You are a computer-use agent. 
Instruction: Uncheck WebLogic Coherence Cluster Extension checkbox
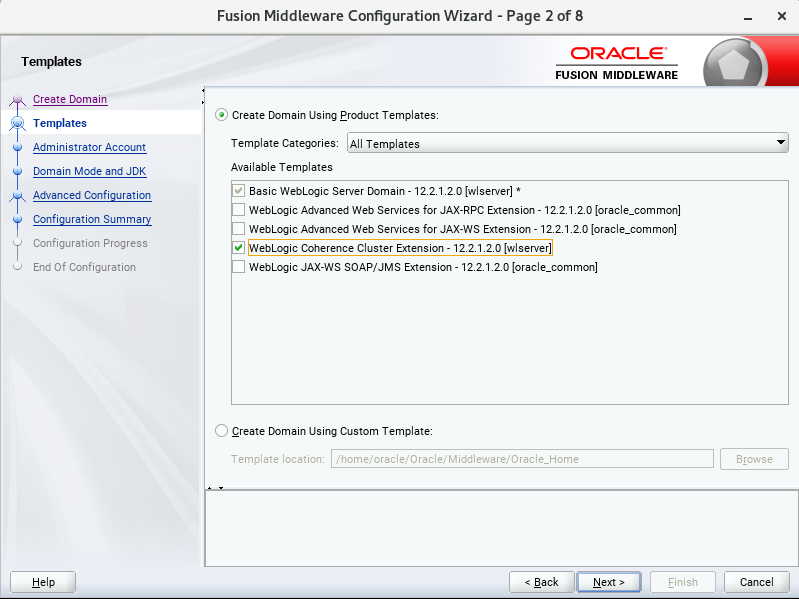pos(238,248)
